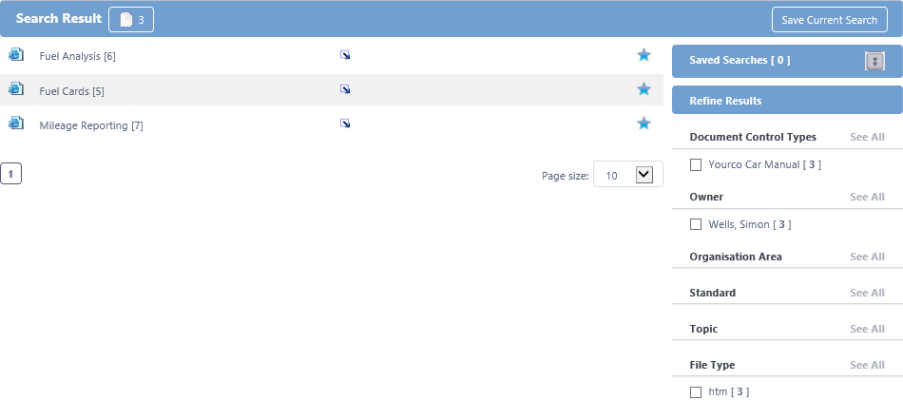Click the Yourco Car Manual [ 3 ] label
The height and width of the screenshot is (400, 903).
[x=765, y=165]
